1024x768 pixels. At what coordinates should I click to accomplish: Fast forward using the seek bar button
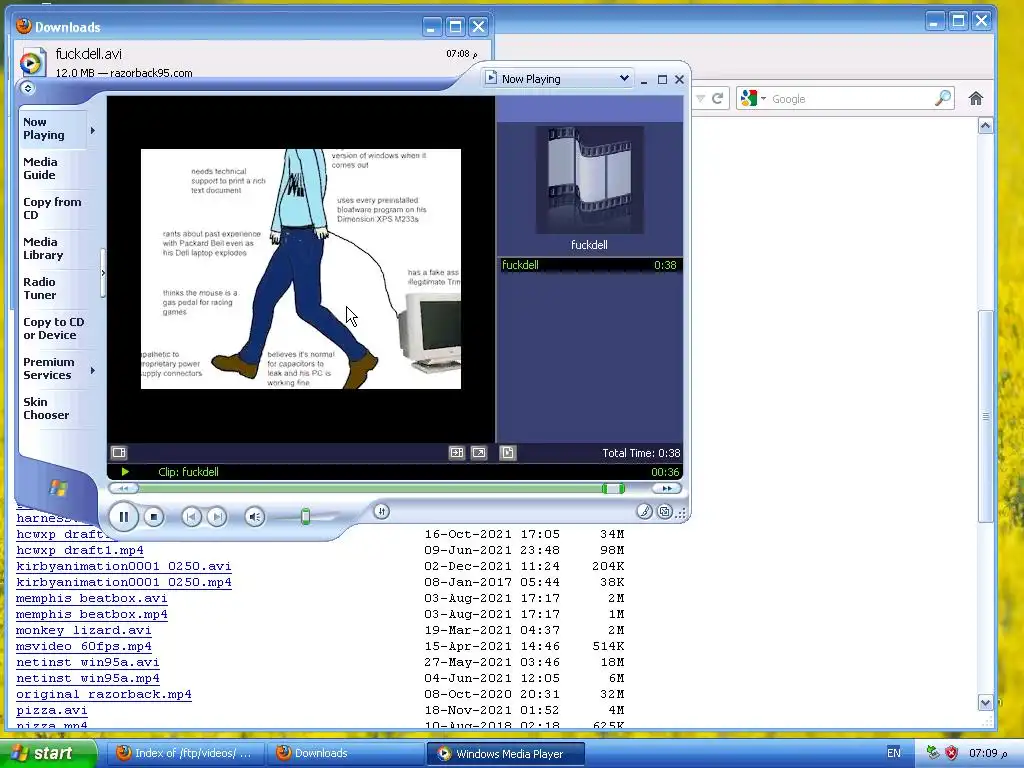point(667,488)
